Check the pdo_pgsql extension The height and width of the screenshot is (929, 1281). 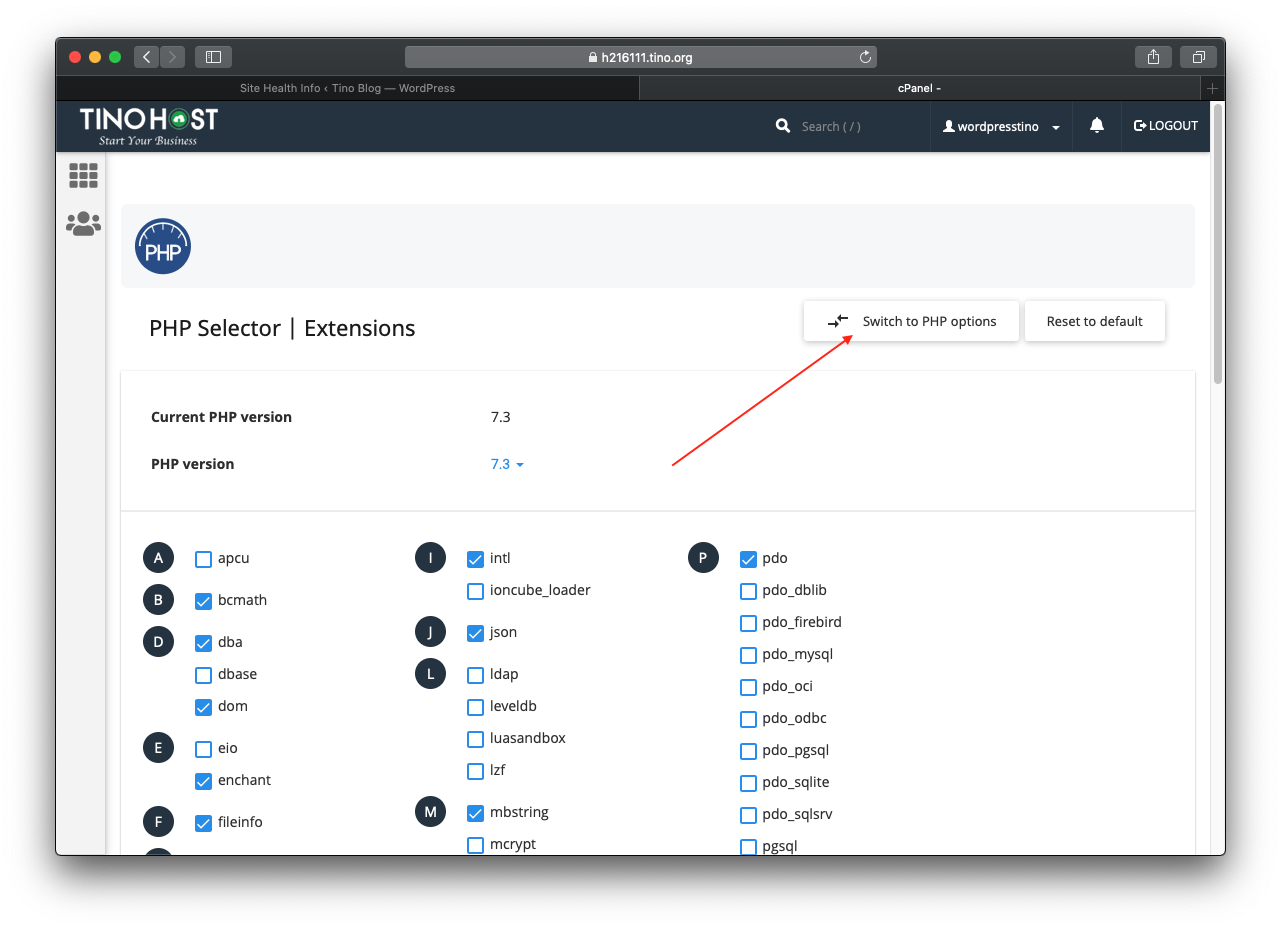tap(748, 751)
